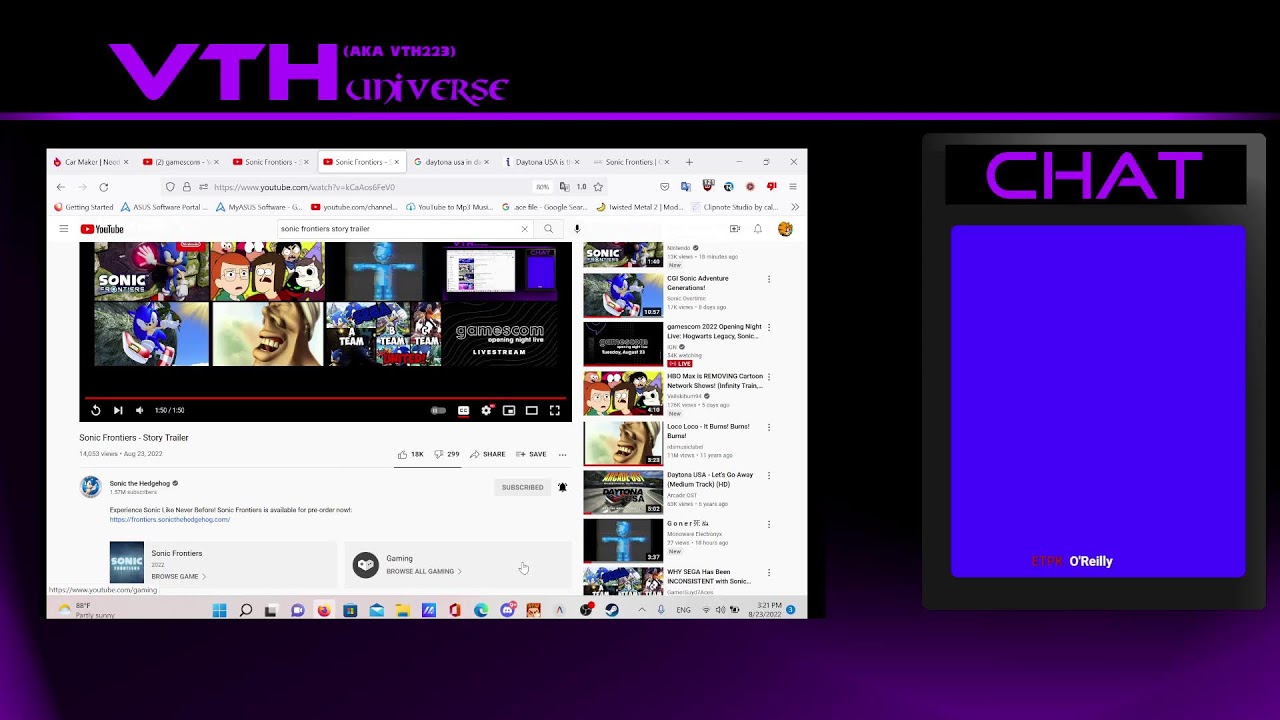
Task: Mute the video volume speaker icon
Action: tap(139, 410)
